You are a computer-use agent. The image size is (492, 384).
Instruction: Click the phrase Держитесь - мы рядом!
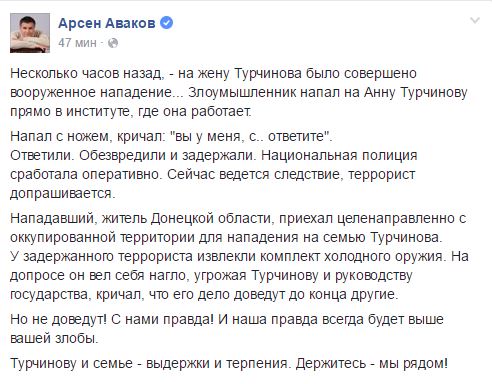tap(372, 363)
